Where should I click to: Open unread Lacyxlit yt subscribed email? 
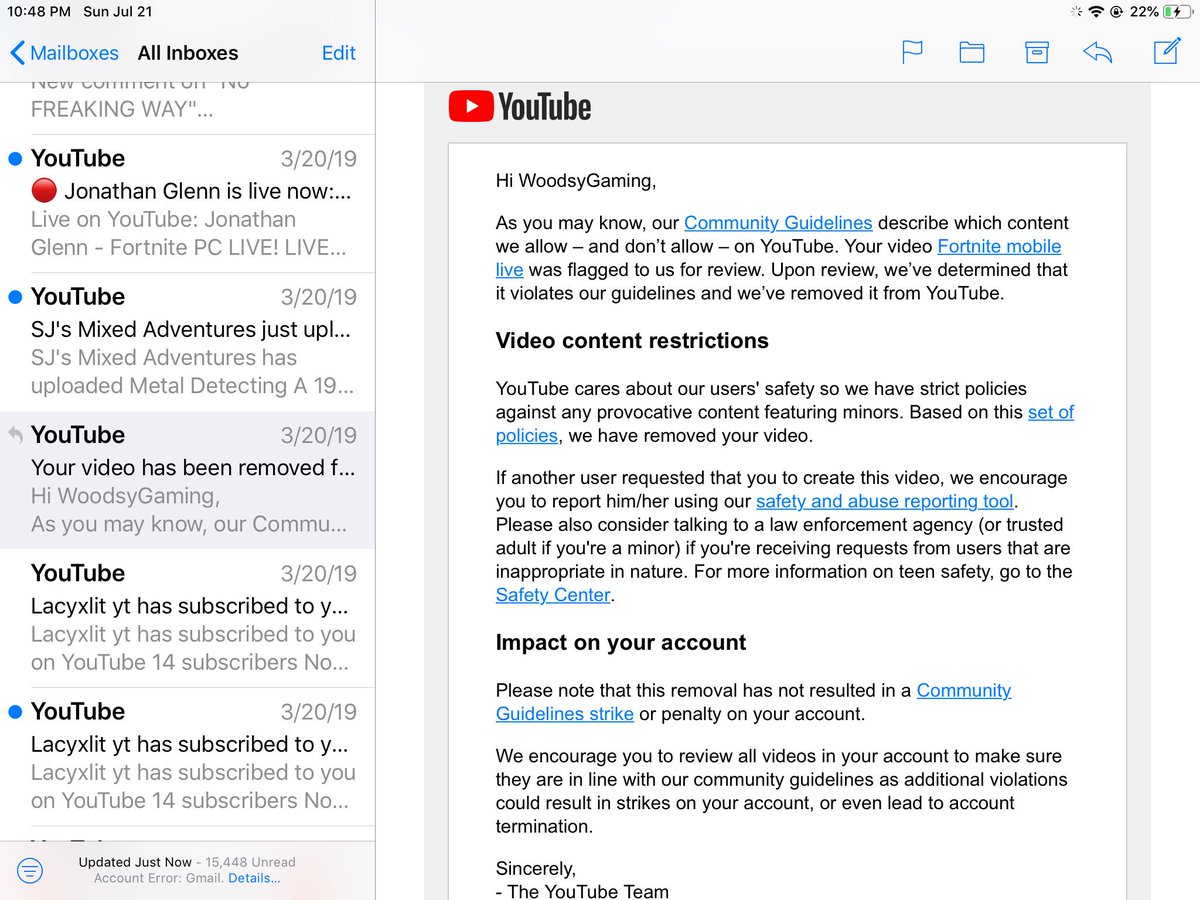click(188, 756)
